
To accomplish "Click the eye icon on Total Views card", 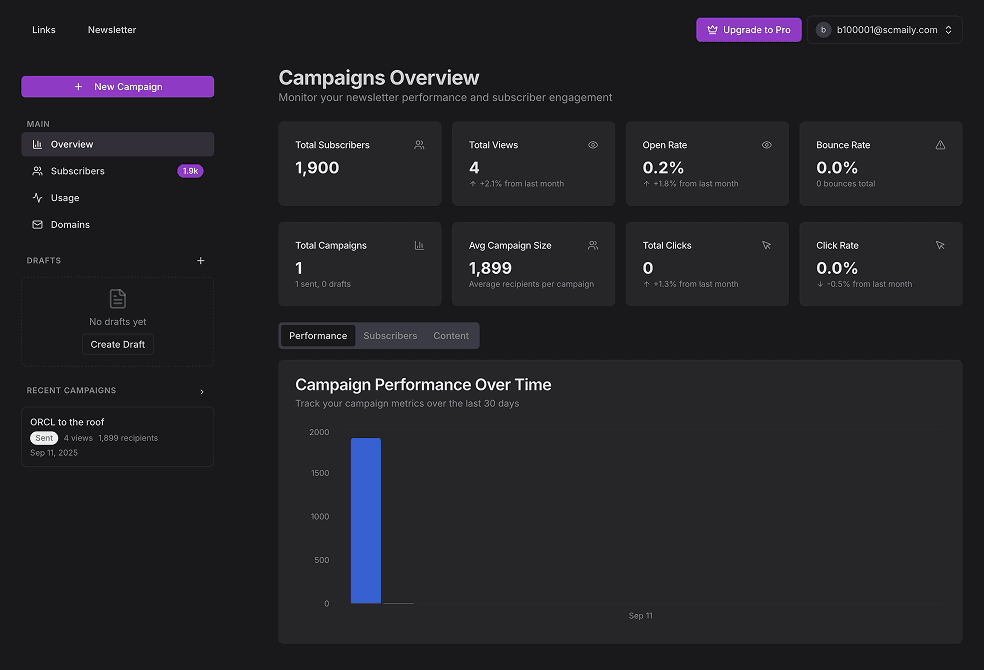I will tap(593, 144).
